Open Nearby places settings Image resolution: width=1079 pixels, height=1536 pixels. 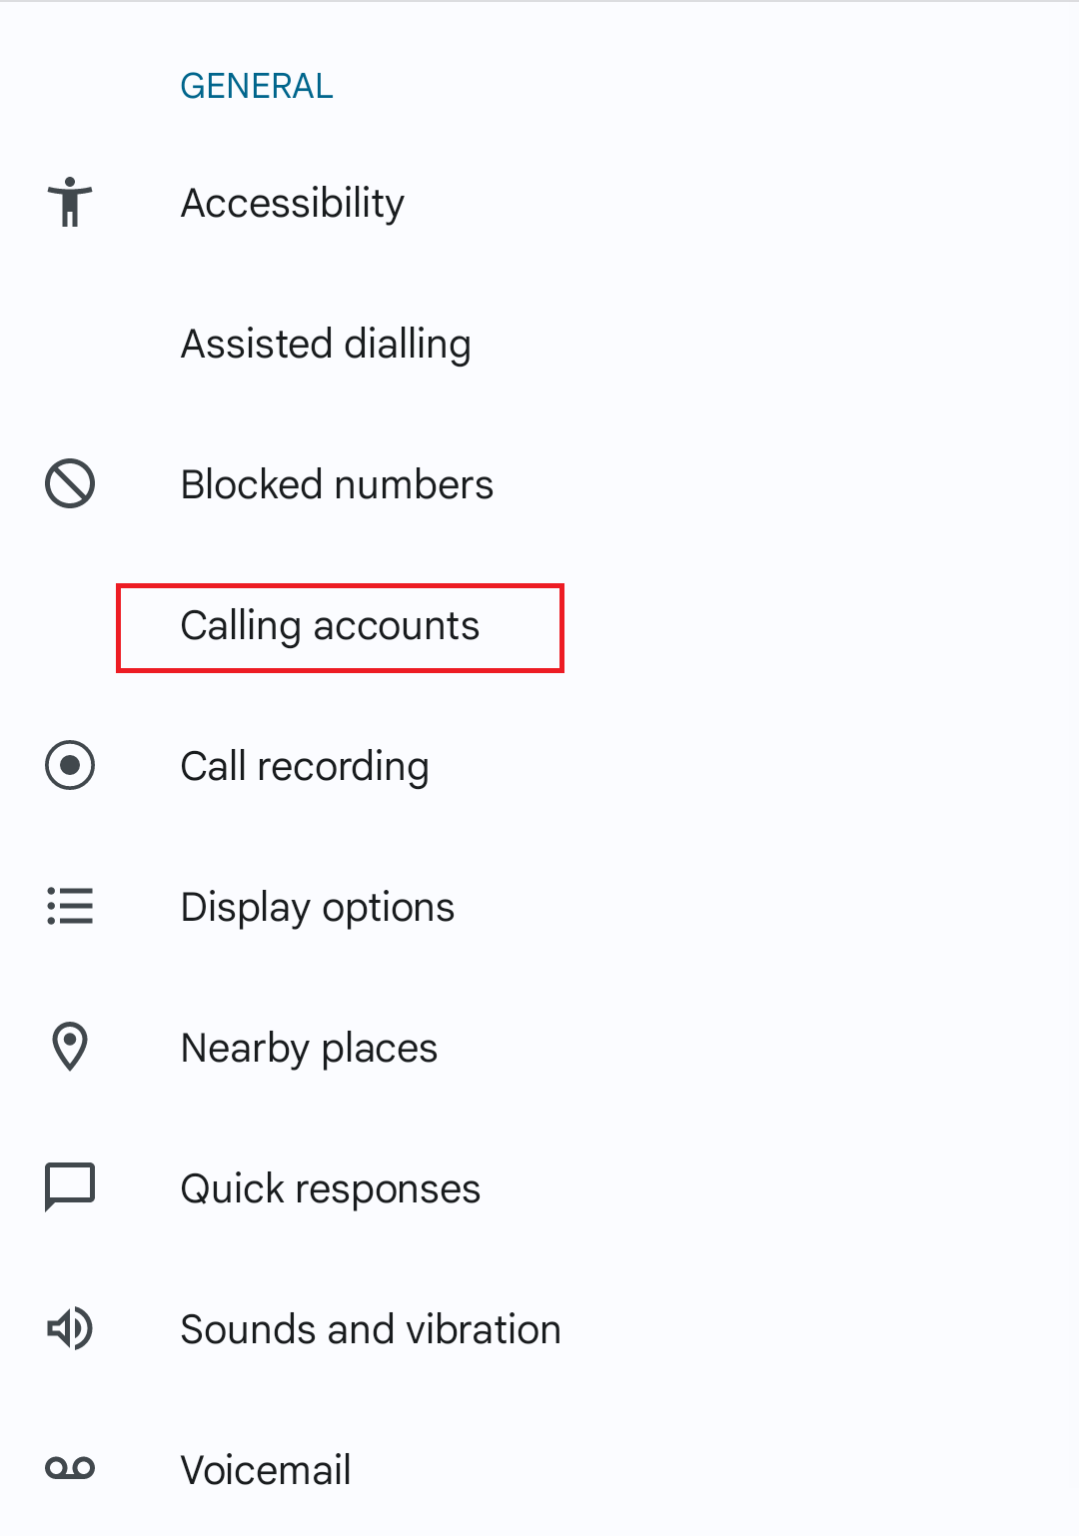point(308,1047)
